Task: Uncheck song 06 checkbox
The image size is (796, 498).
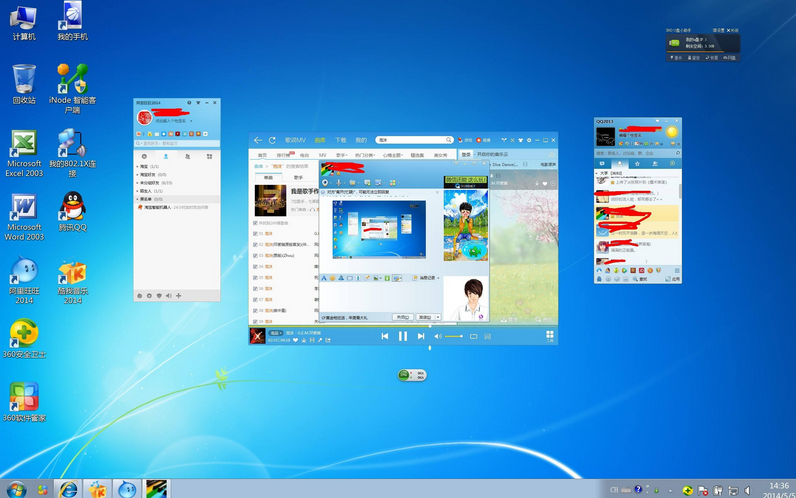Action: pos(255,288)
